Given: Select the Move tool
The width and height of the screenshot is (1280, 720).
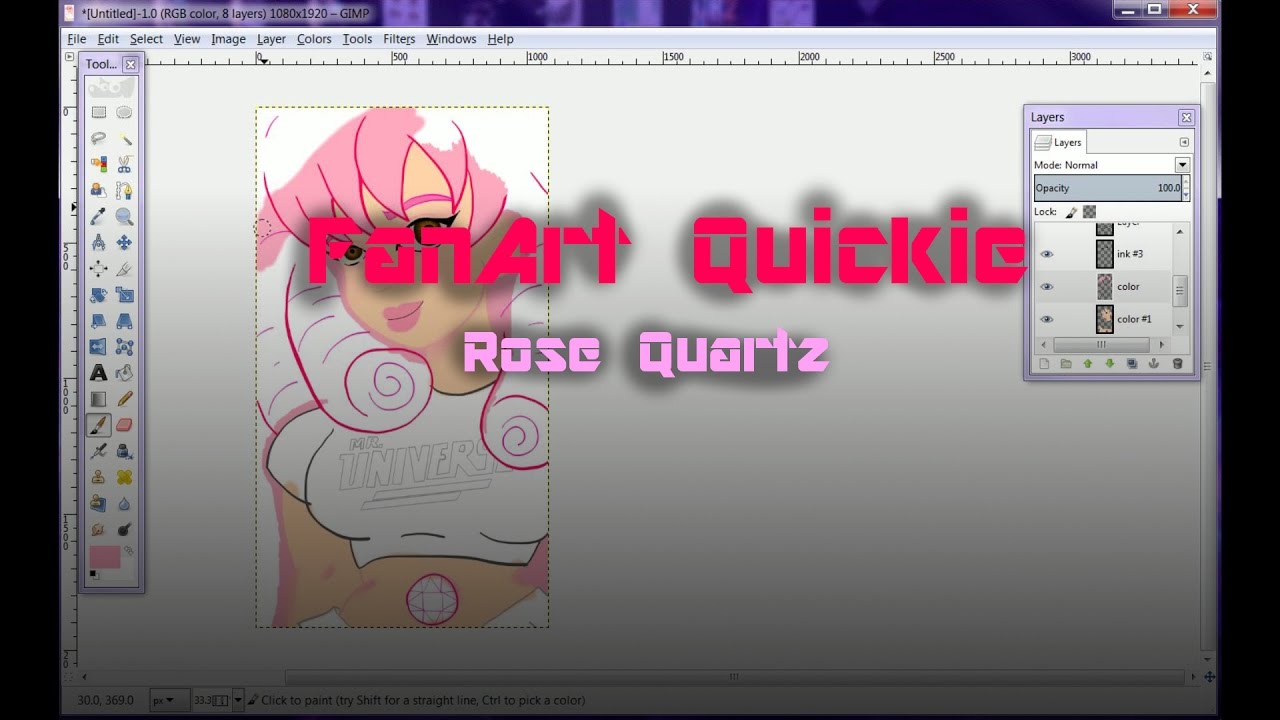Looking at the screenshot, I should (124, 242).
